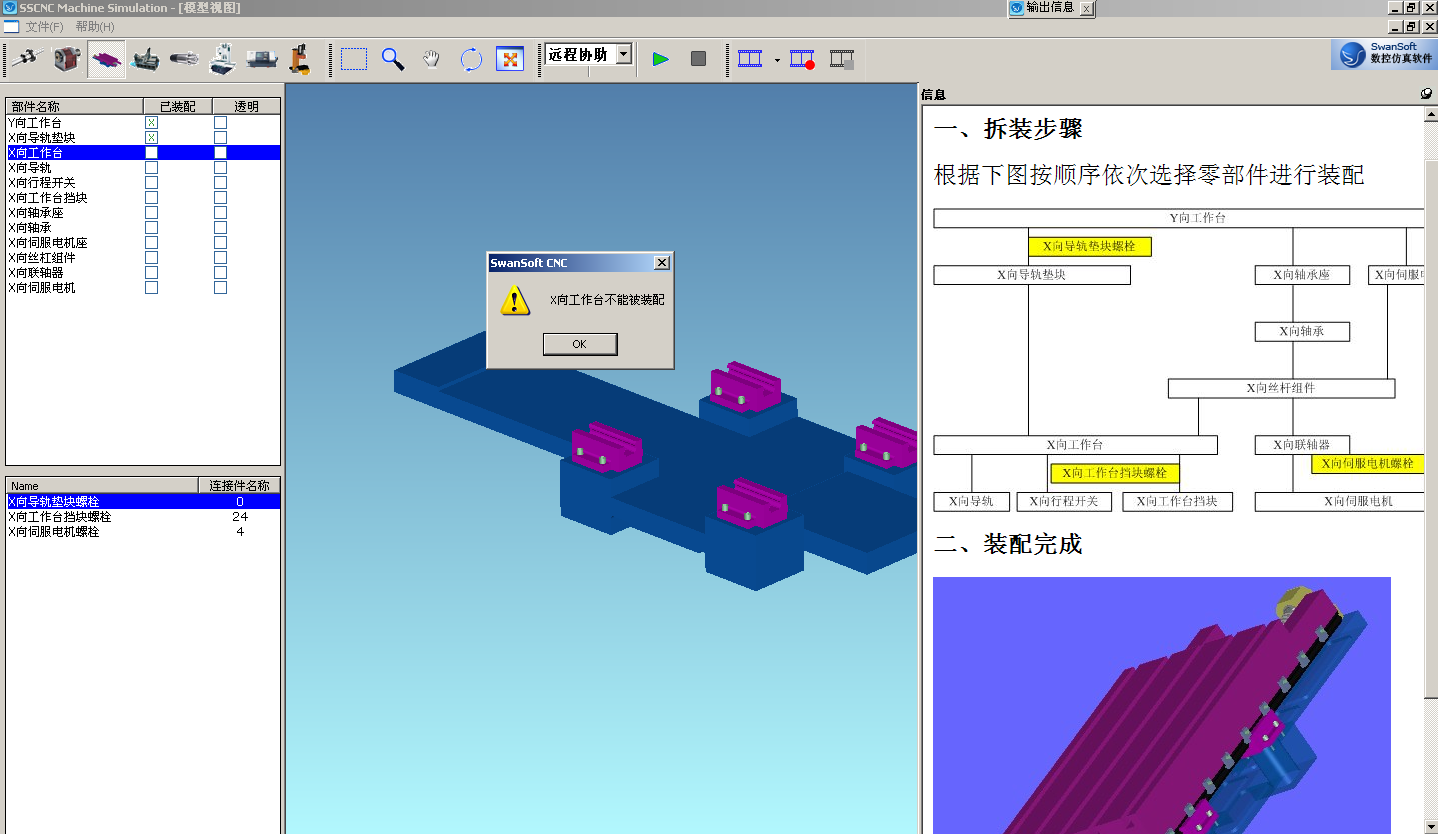Image resolution: width=1438 pixels, height=834 pixels.
Task: Open the 文件(F) menu
Action: [44, 27]
